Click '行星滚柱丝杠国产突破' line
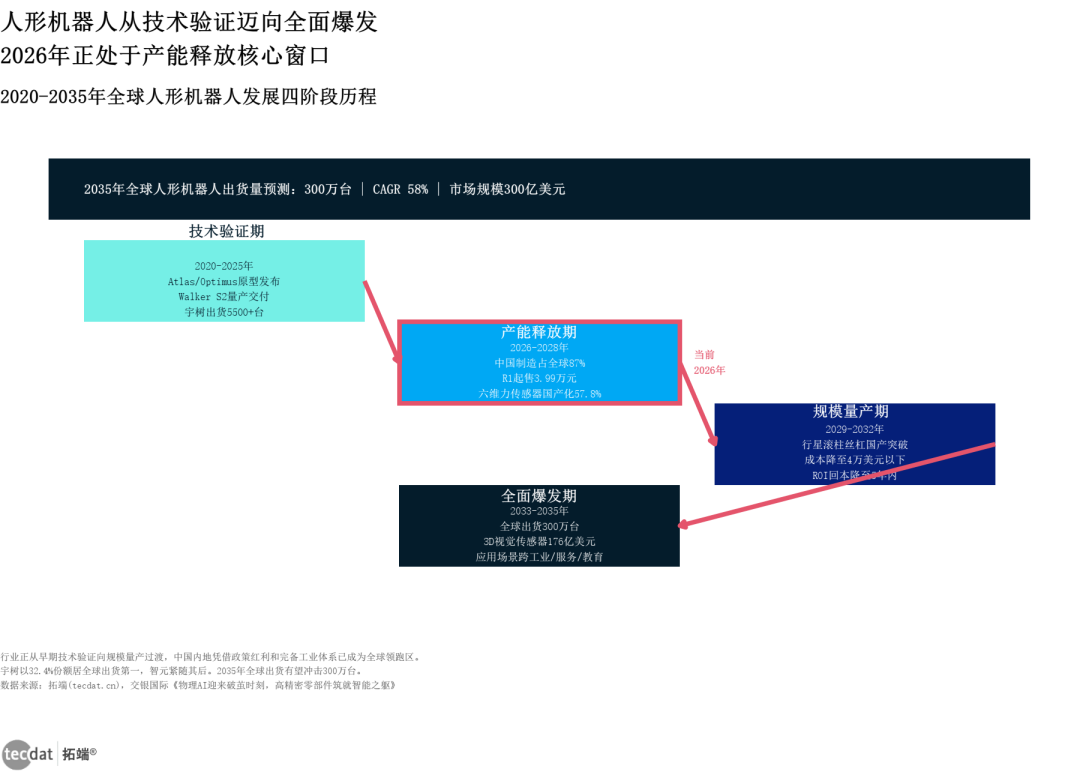This screenshot has height=772, width=1080. click(855, 445)
